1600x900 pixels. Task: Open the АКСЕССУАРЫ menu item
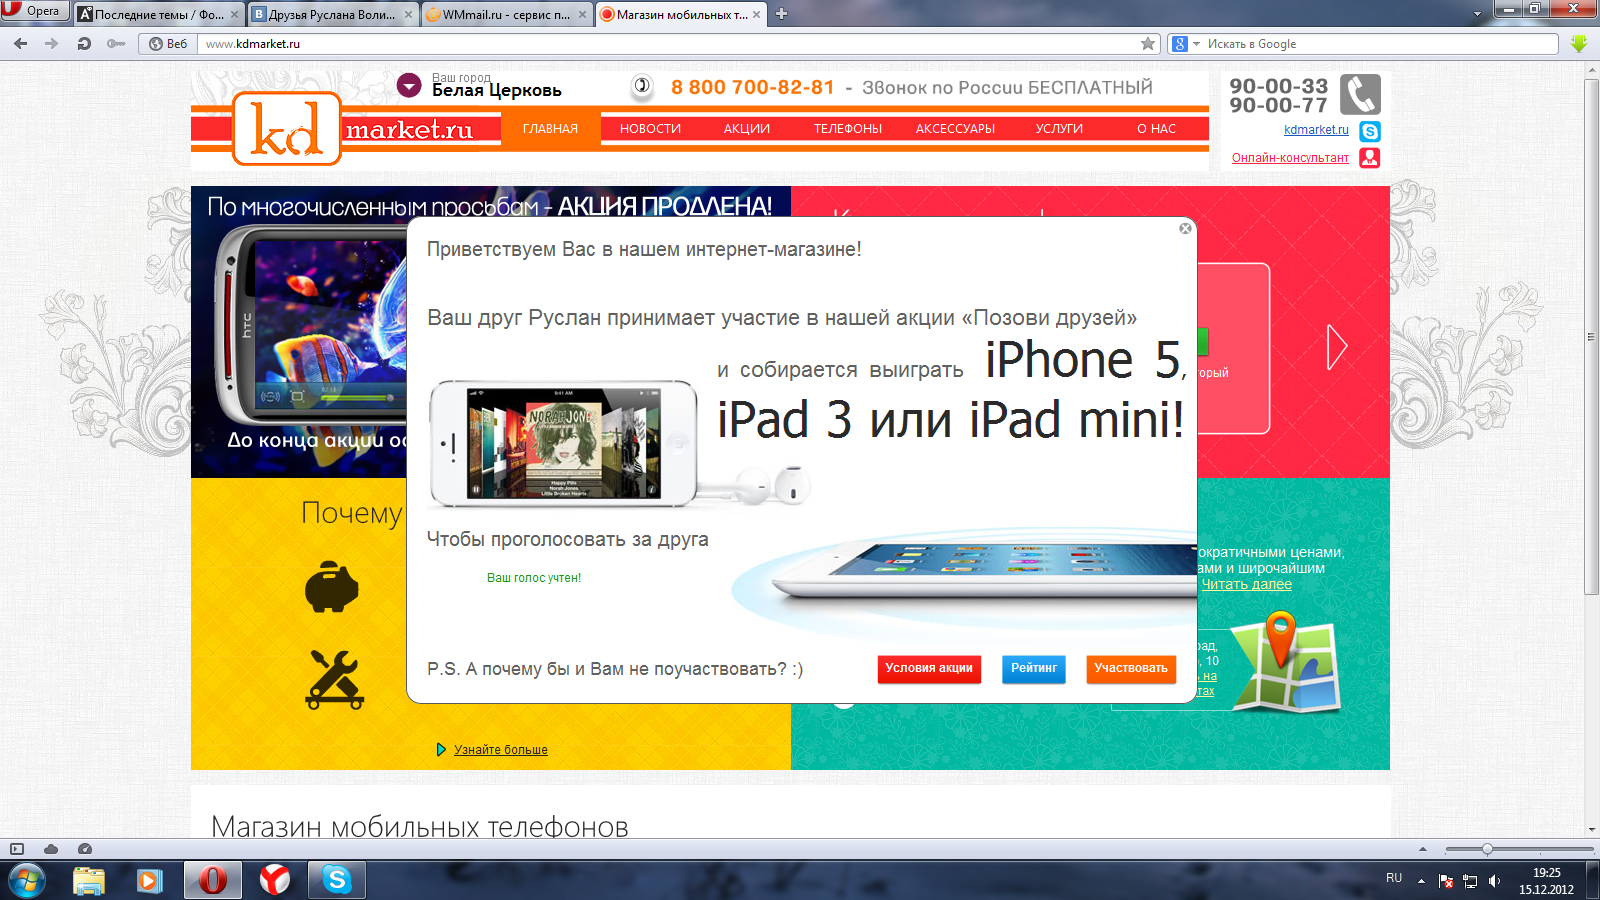click(955, 129)
